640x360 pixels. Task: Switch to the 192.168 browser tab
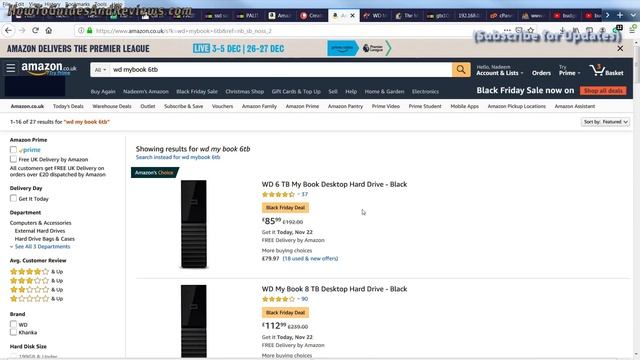[x=468, y=16]
